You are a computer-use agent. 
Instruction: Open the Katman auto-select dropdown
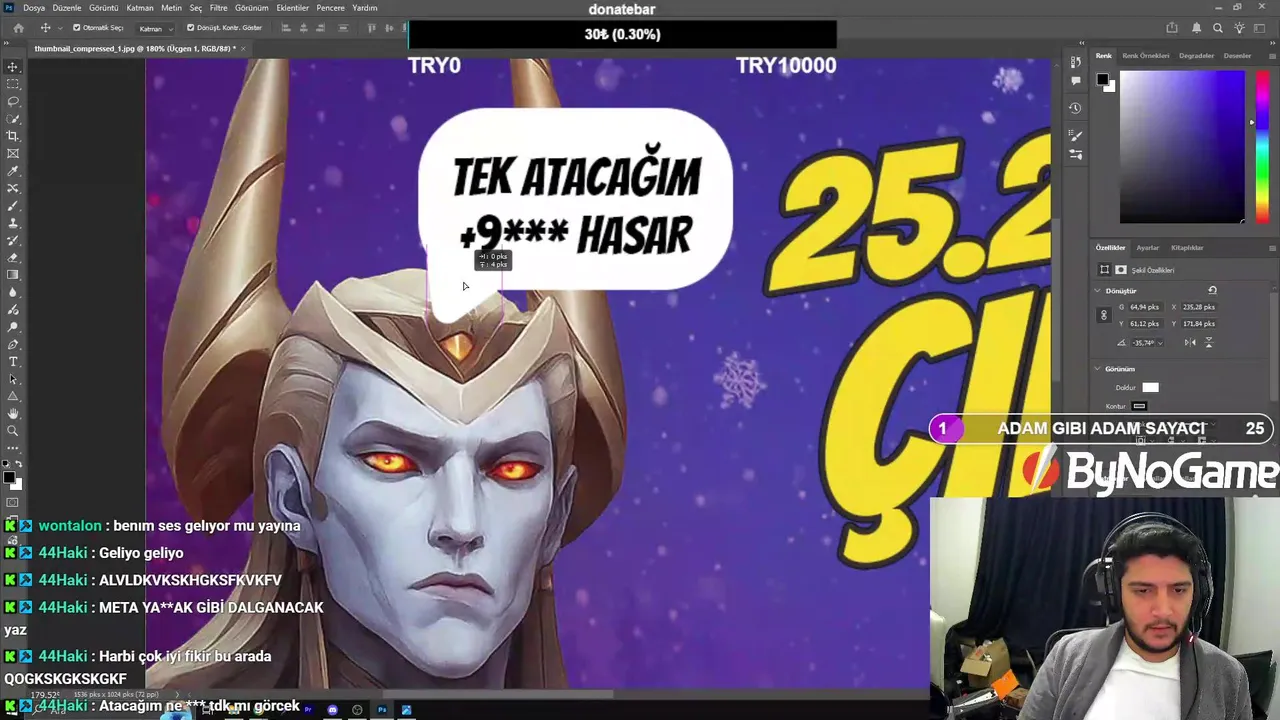click(155, 28)
